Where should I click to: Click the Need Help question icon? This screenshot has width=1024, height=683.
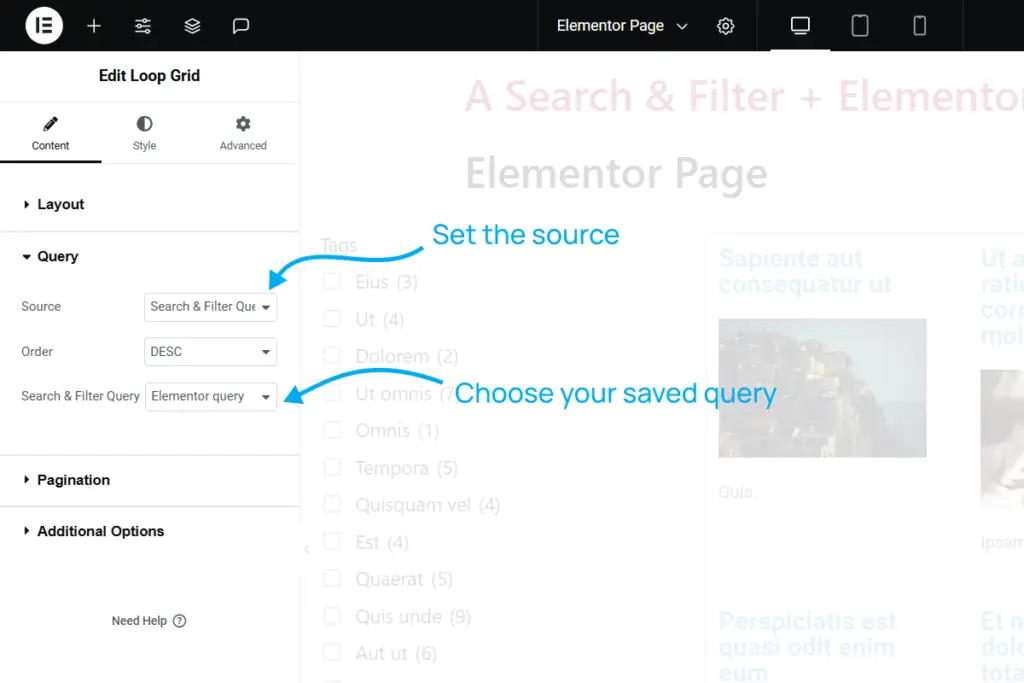pyautogui.click(x=180, y=621)
